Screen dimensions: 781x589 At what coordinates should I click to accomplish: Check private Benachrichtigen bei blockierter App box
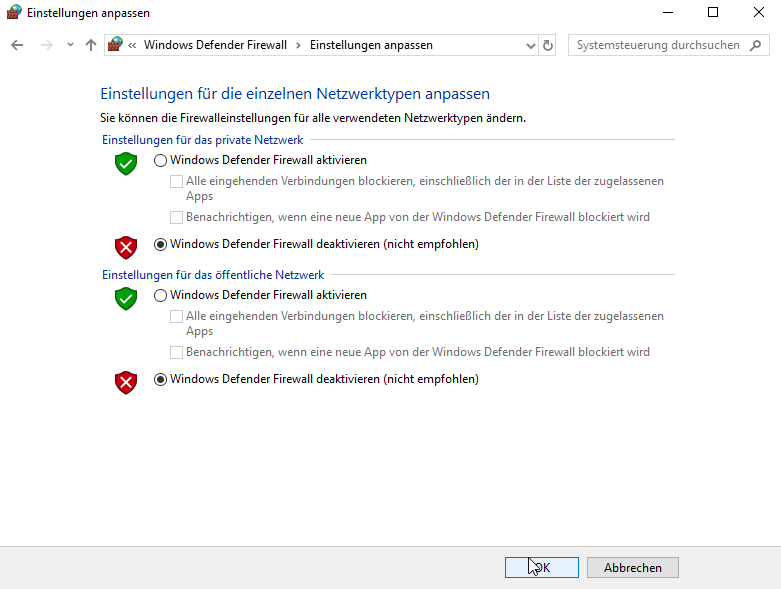tap(176, 218)
